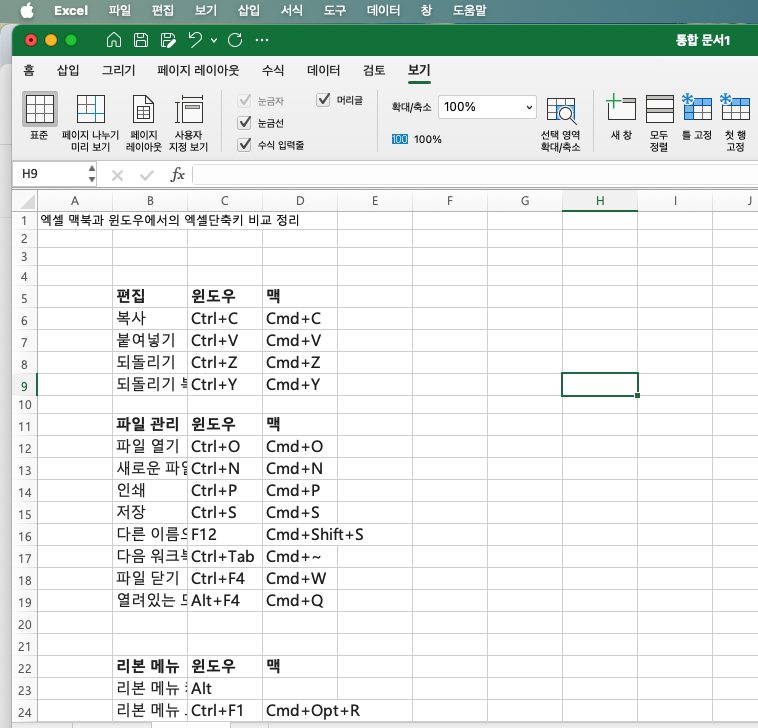Viewport: 758px width, 728px height.
Task: Toggle the 머리글 headings checkbox
Action: pyautogui.click(x=323, y=100)
